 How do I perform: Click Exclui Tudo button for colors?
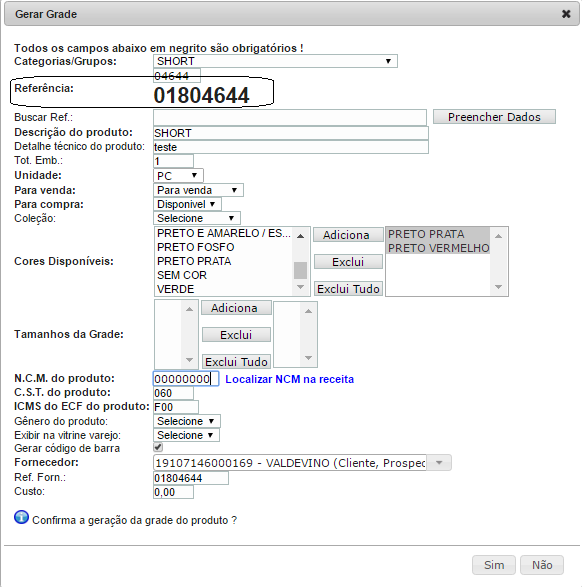point(348,289)
